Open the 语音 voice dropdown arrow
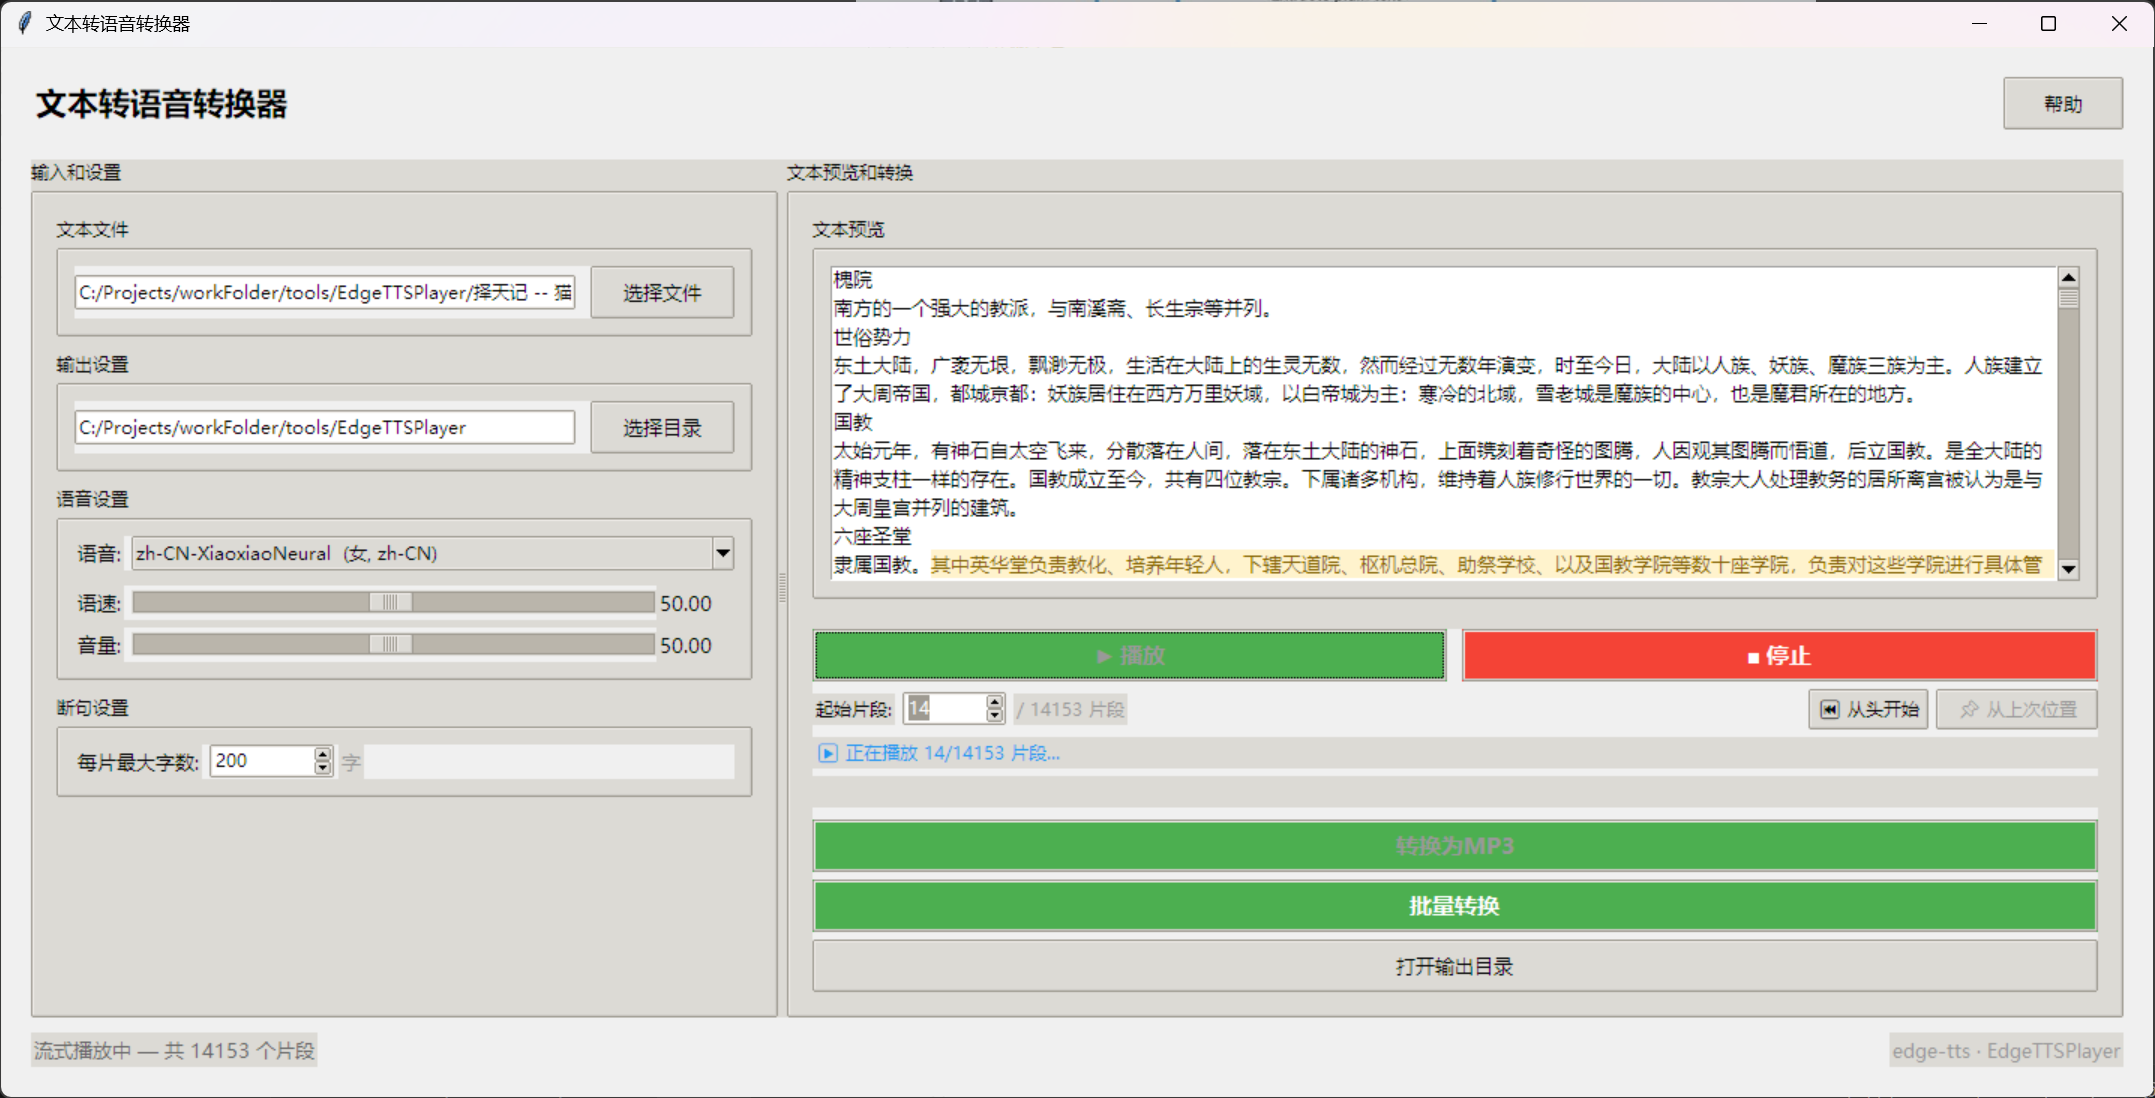This screenshot has width=2155, height=1098. [722, 553]
